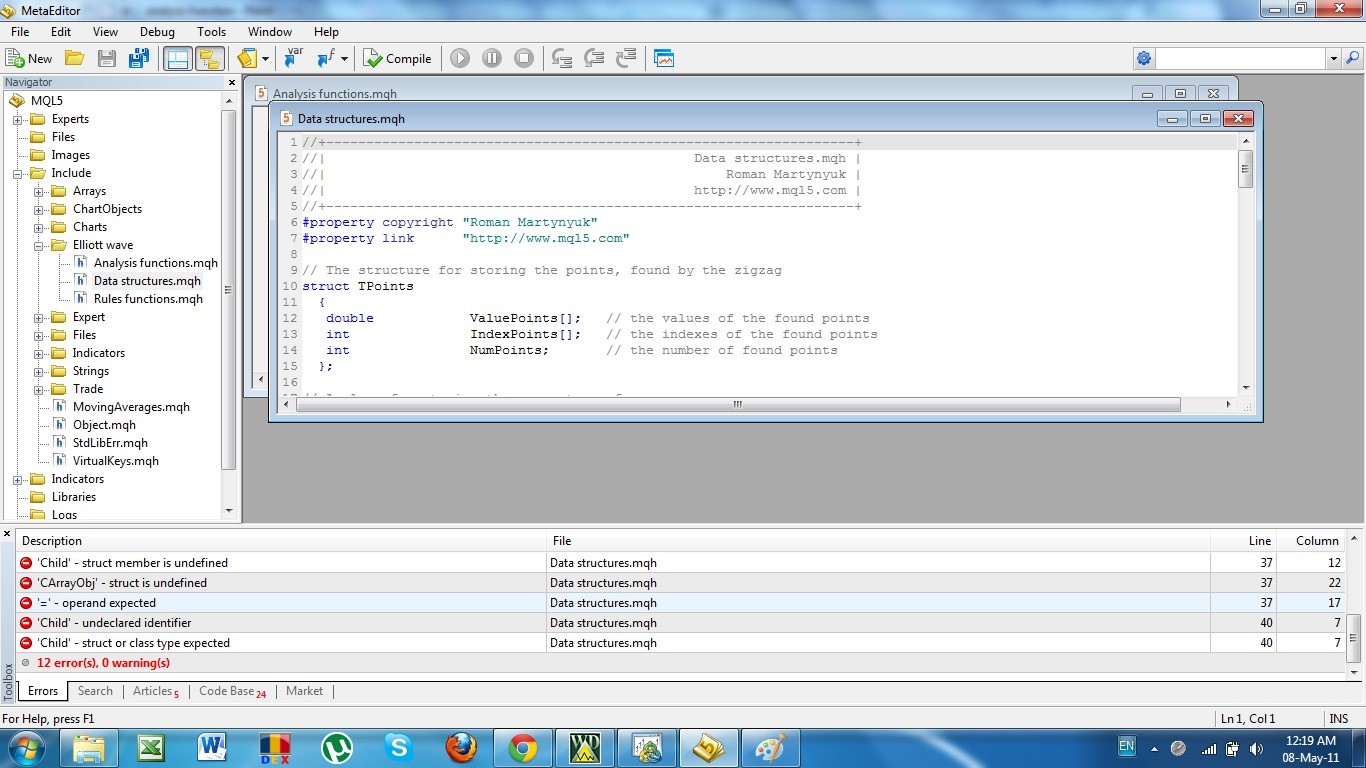Click the Navigator vertical scrollbar down arrow
1366x768 pixels.
(229, 511)
